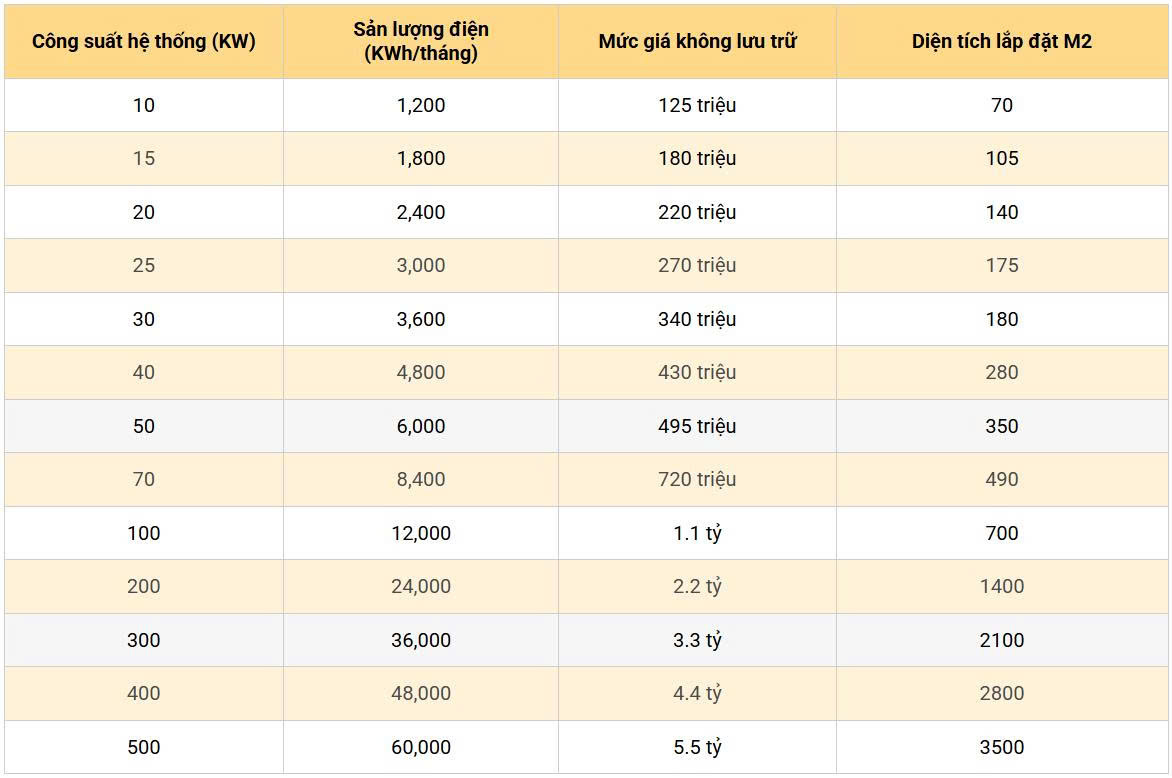Click the '60,000' output cell
Viewport: 1172px width, 778px height.
pyautogui.click(x=421, y=747)
